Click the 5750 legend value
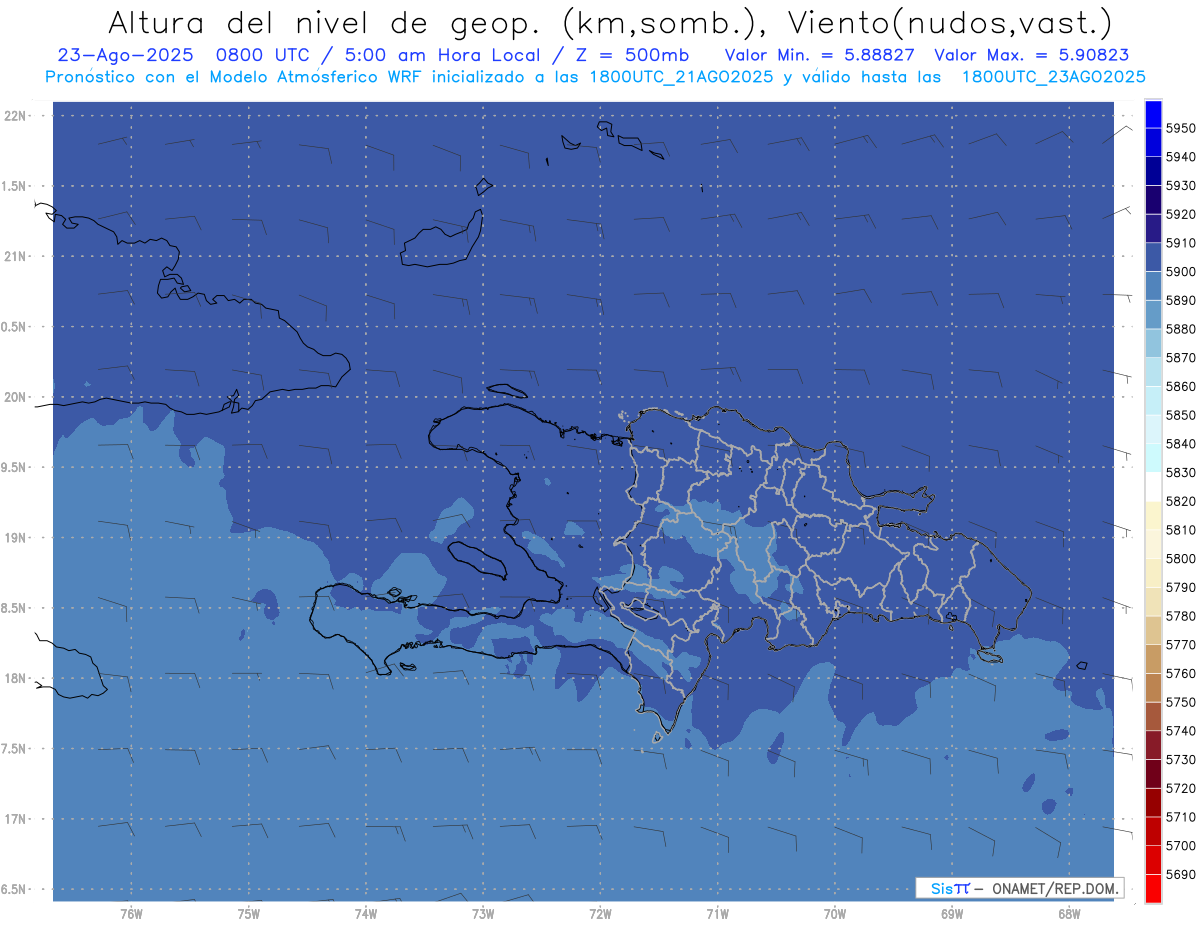1200x927 pixels. tap(1180, 702)
